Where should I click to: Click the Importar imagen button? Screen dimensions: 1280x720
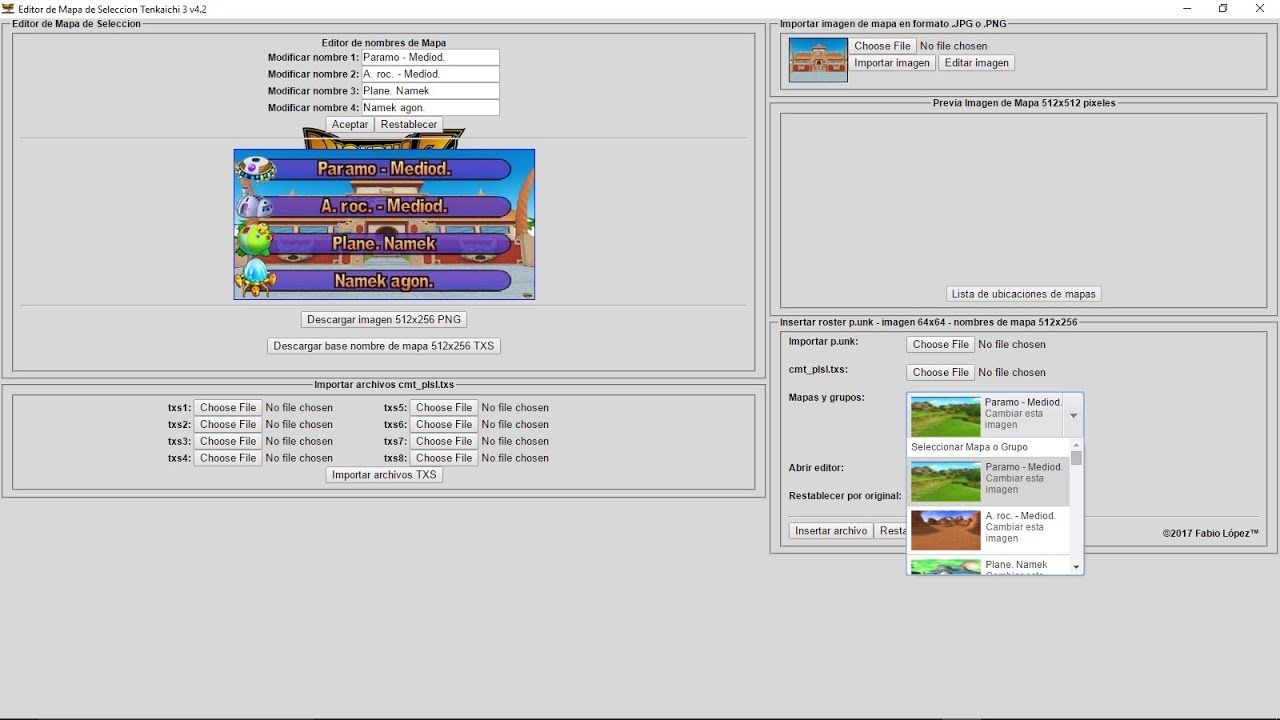pyautogui.click(x=892, y=63)
